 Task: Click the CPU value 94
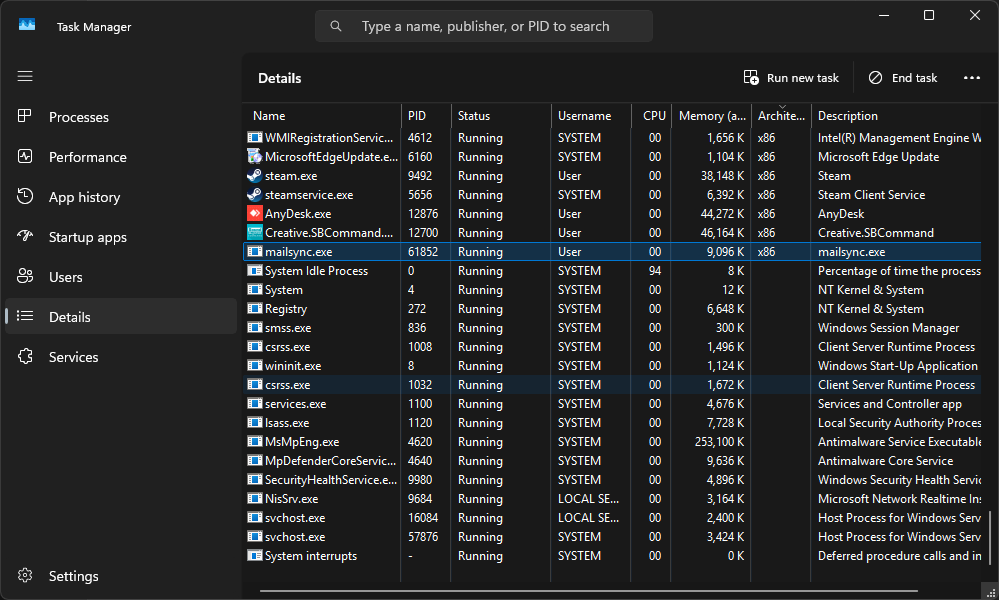(655, 271)
